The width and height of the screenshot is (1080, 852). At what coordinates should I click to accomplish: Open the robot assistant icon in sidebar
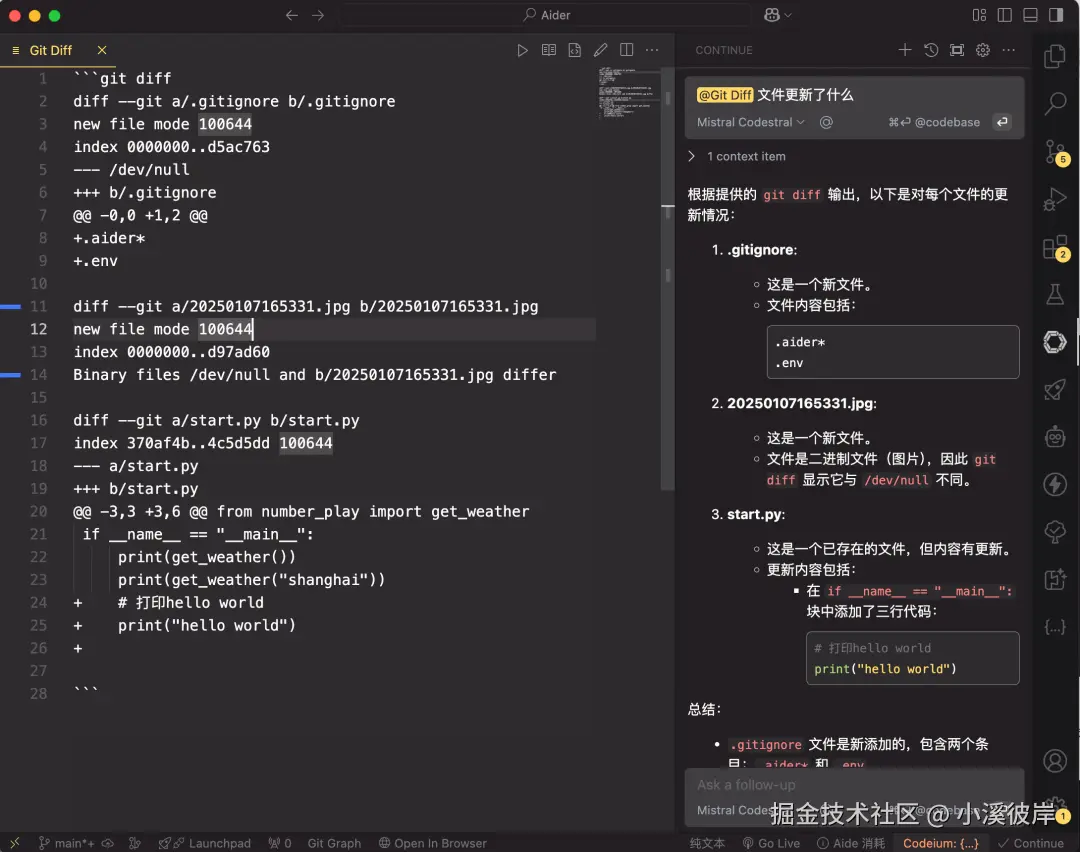[1055, 437]
